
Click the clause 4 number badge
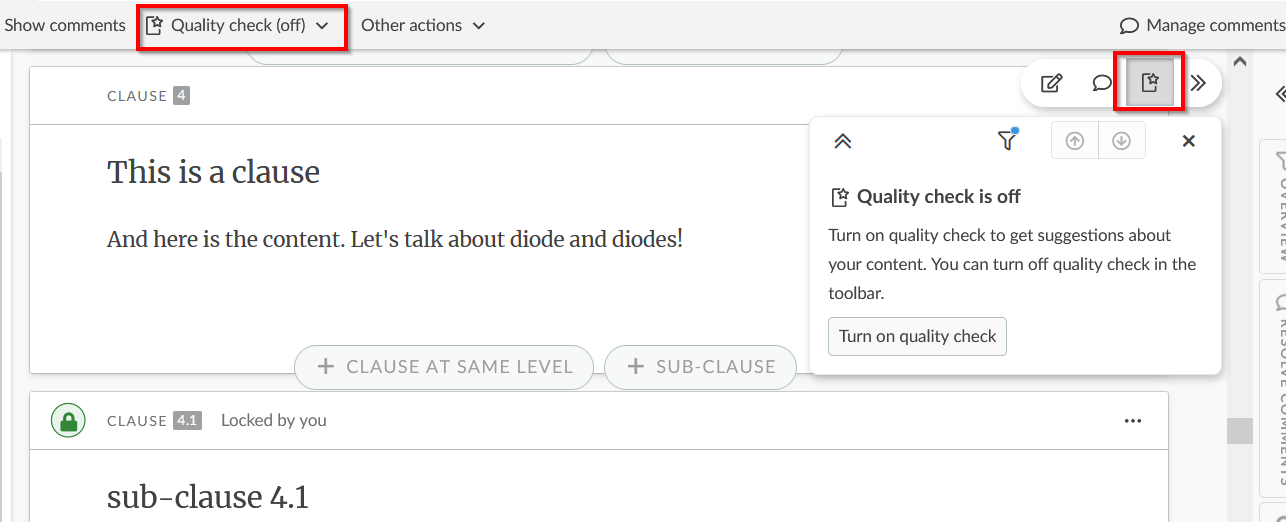(x=181, y=96)
